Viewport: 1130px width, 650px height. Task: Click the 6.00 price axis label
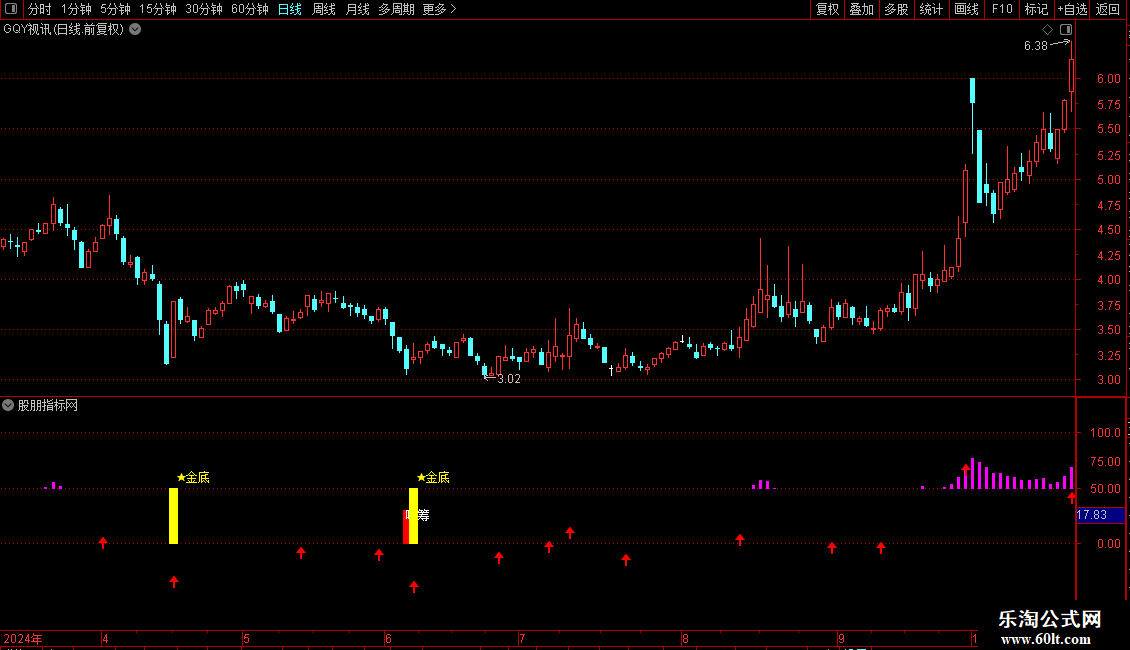pyautogui.click(x=1108, y=79)
